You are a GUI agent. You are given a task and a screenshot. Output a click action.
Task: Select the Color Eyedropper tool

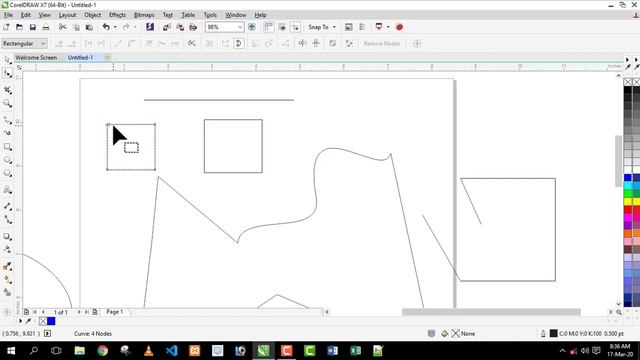[7, 266]
